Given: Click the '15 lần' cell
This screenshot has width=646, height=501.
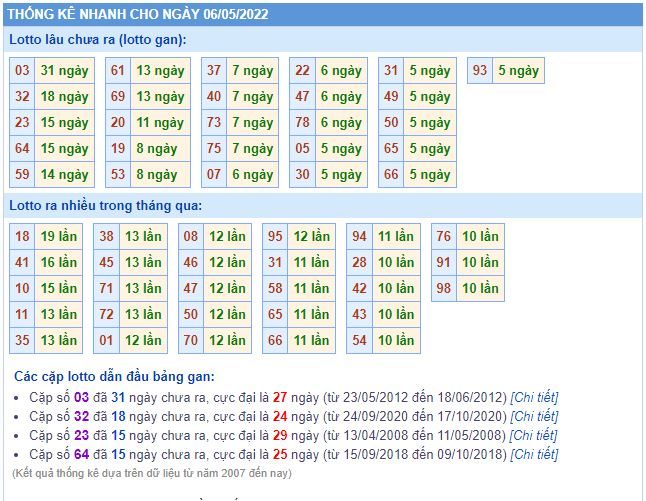Looking at the screenshot, I should [x=59, y=288].
